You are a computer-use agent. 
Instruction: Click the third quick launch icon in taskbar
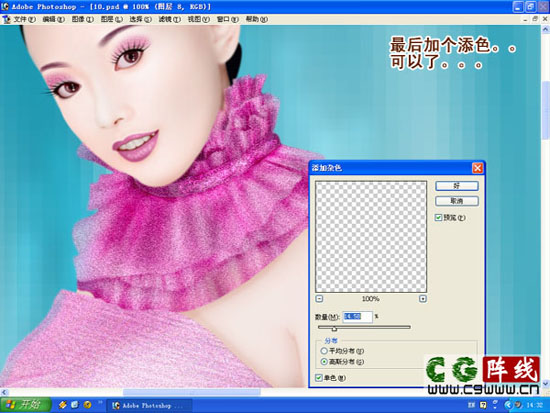tap(87, 405)
